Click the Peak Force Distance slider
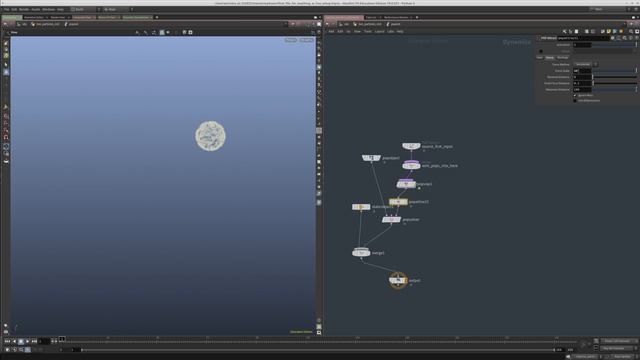The width and height of the screenshot is (640, 360). pyautogui.click(x=614, y=83)
